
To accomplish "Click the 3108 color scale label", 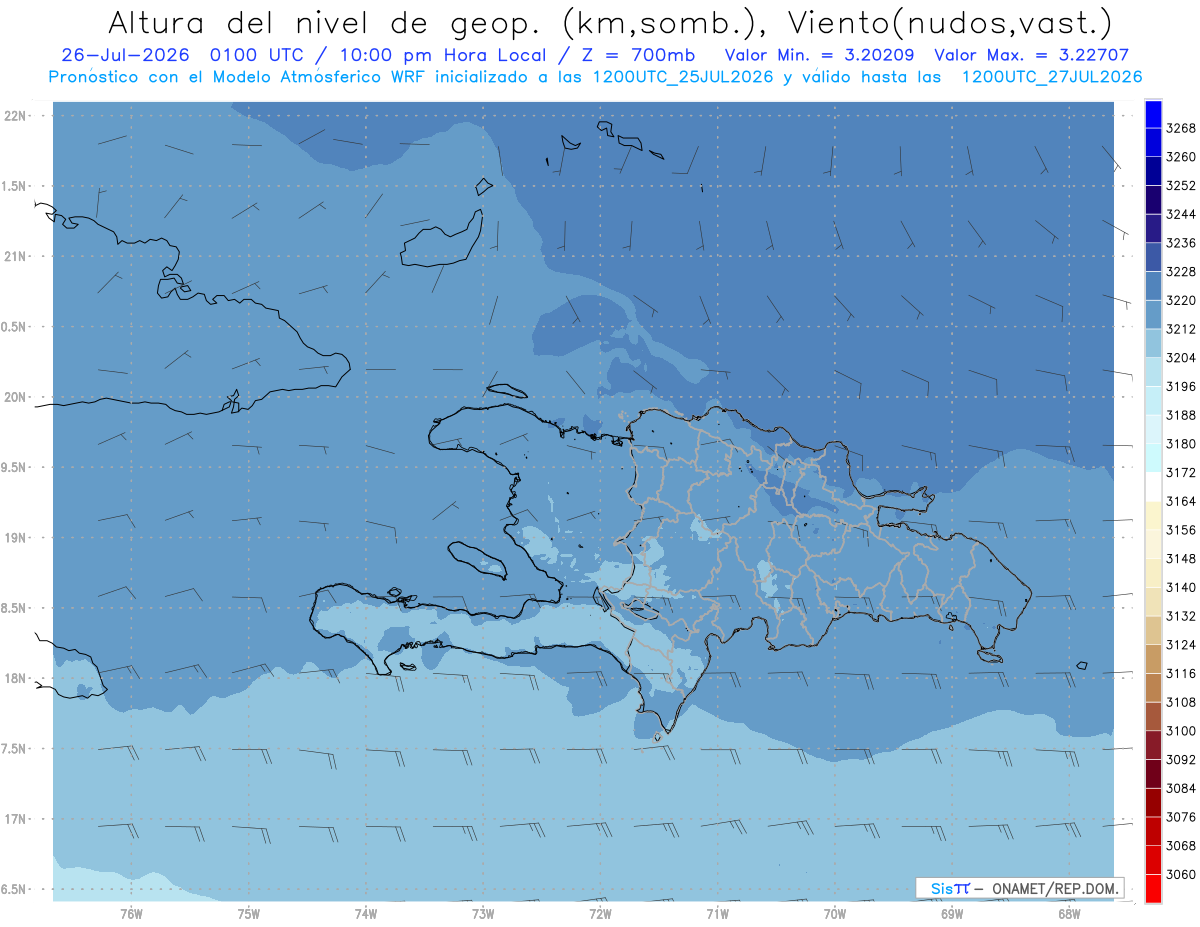I will click(1181, 702).
